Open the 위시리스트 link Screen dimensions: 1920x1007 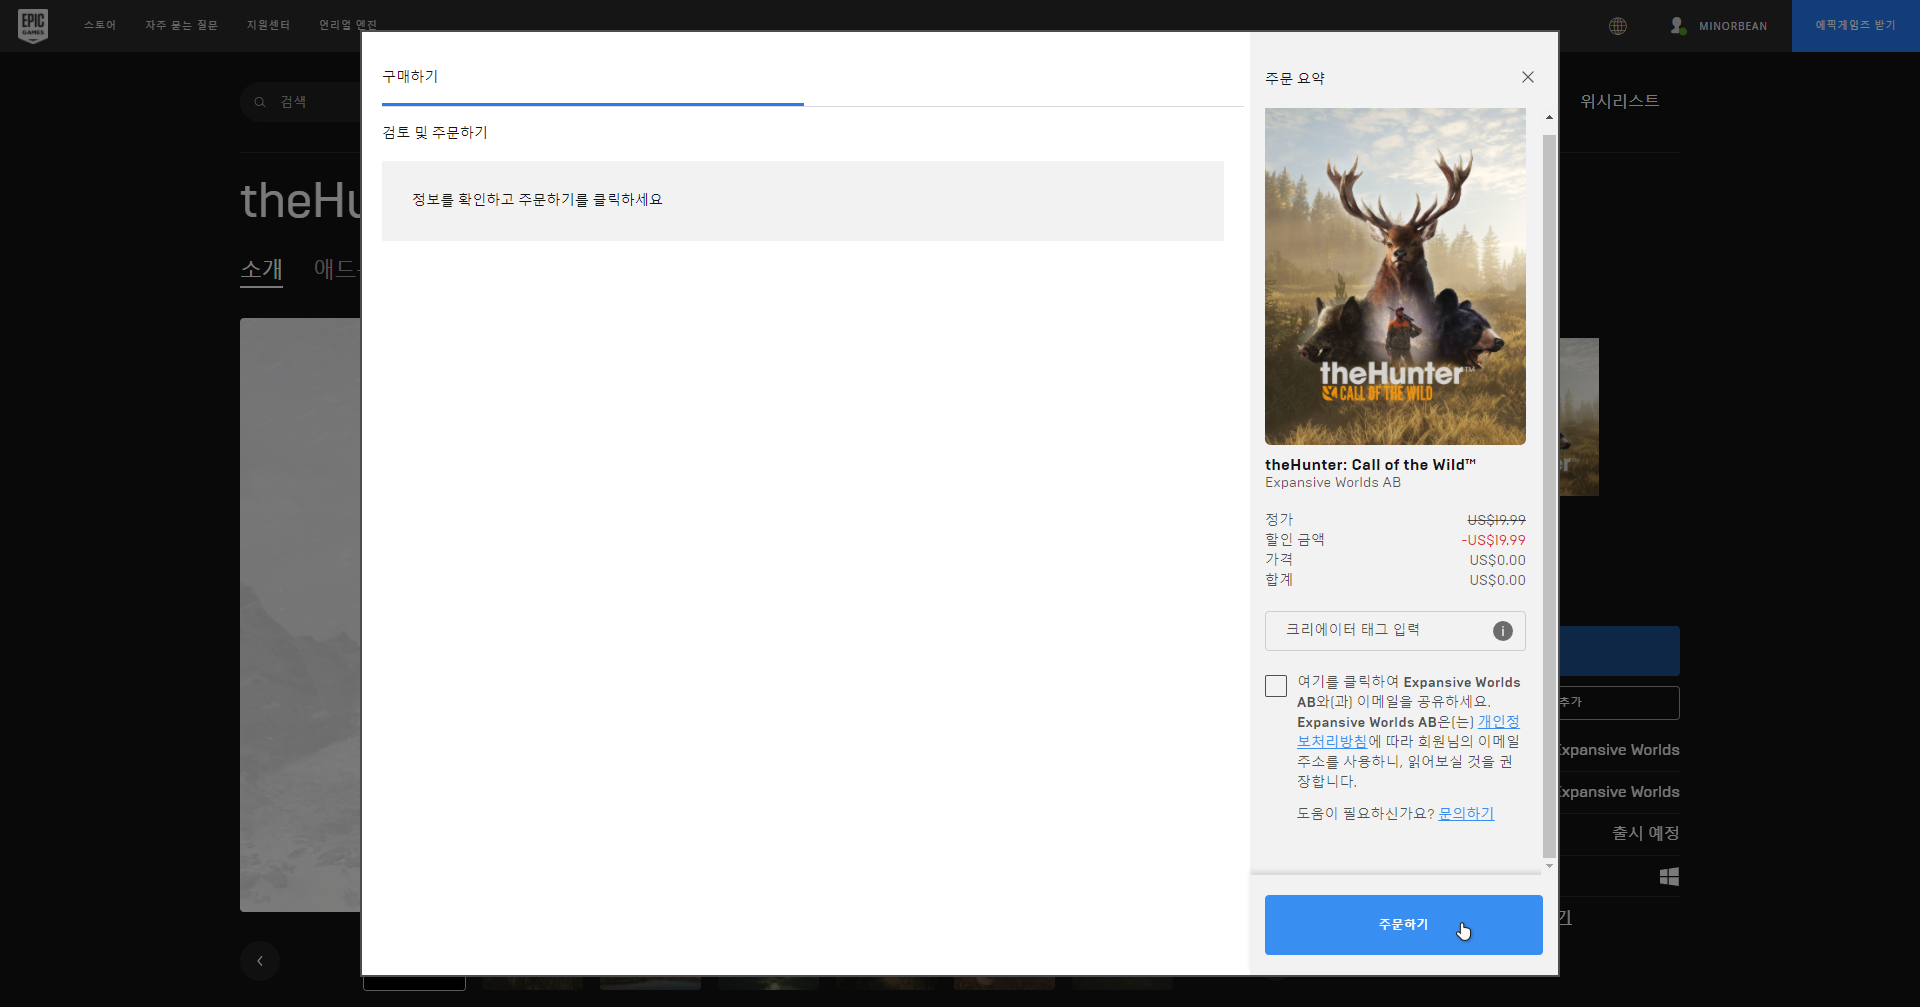click(x=1619, y=101)
